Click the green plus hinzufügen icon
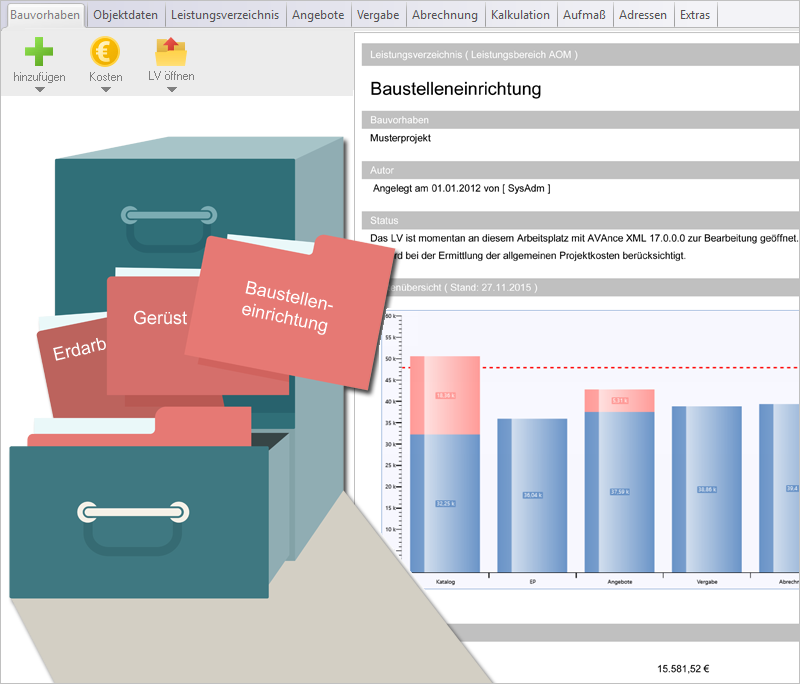 pyautogui.click(x=40, y=52)
